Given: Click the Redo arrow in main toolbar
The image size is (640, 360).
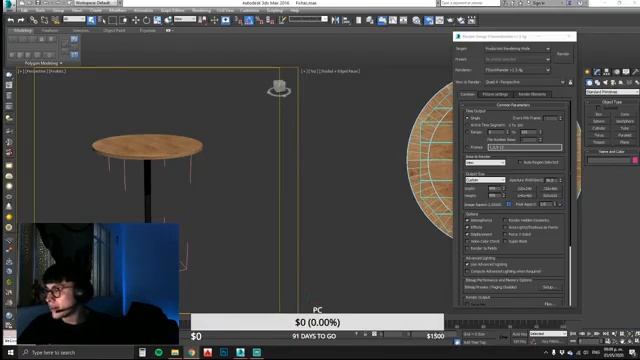Looking at the screenshot, I should pos(20,20).
